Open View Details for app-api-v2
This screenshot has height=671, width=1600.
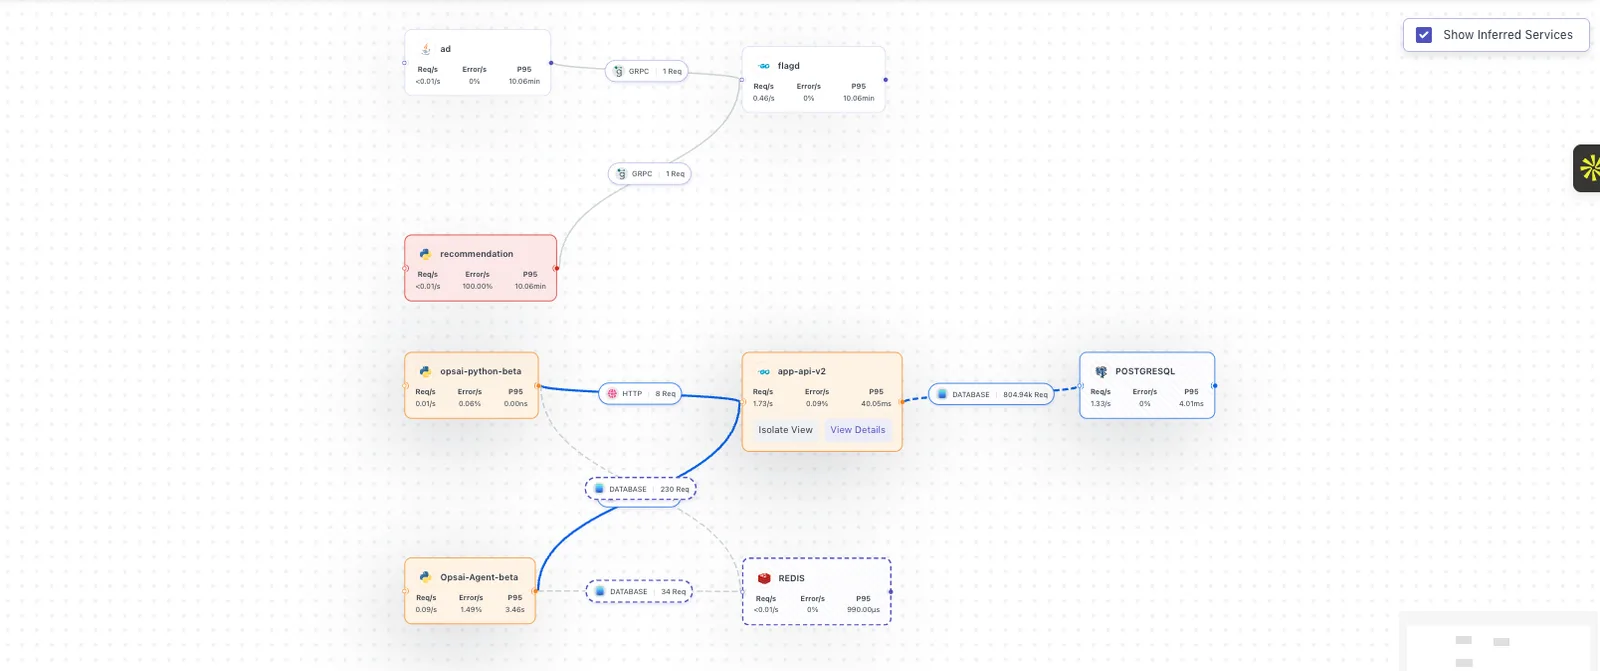tap(858, 430)
